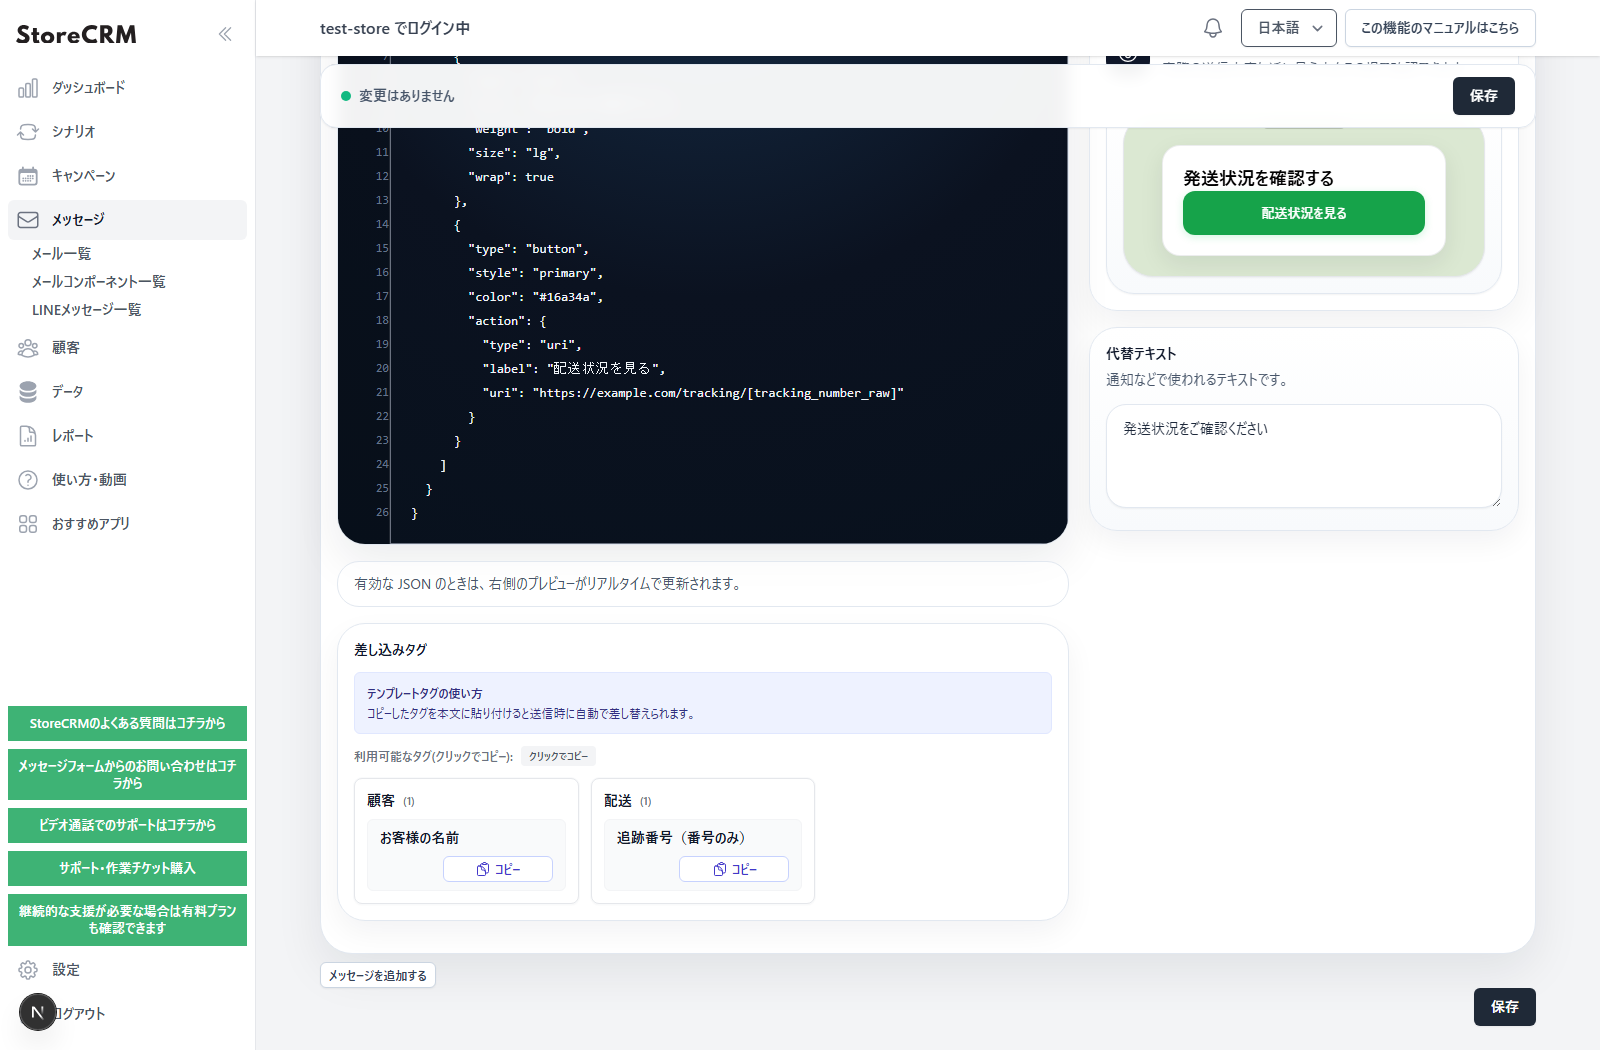Click green 配送状況を見る preview button
1600x1050 pixels.
(1304, 213)
